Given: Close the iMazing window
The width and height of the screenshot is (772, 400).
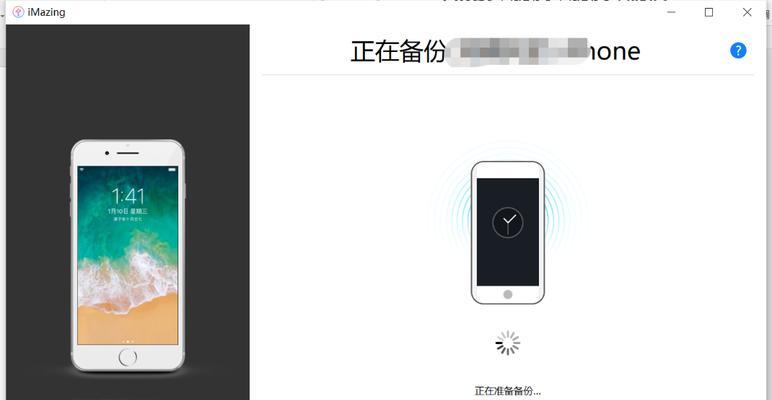Looking at the screenshot, I should [x=747, y=12].
